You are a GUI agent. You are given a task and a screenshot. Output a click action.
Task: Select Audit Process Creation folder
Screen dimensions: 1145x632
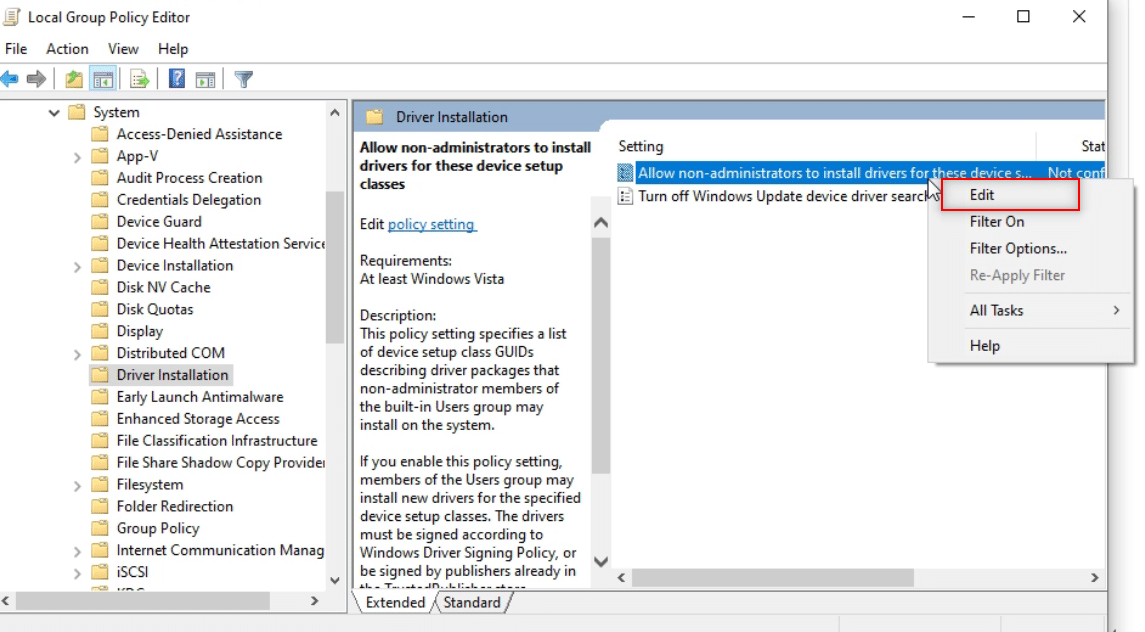(x=189, y=178)
